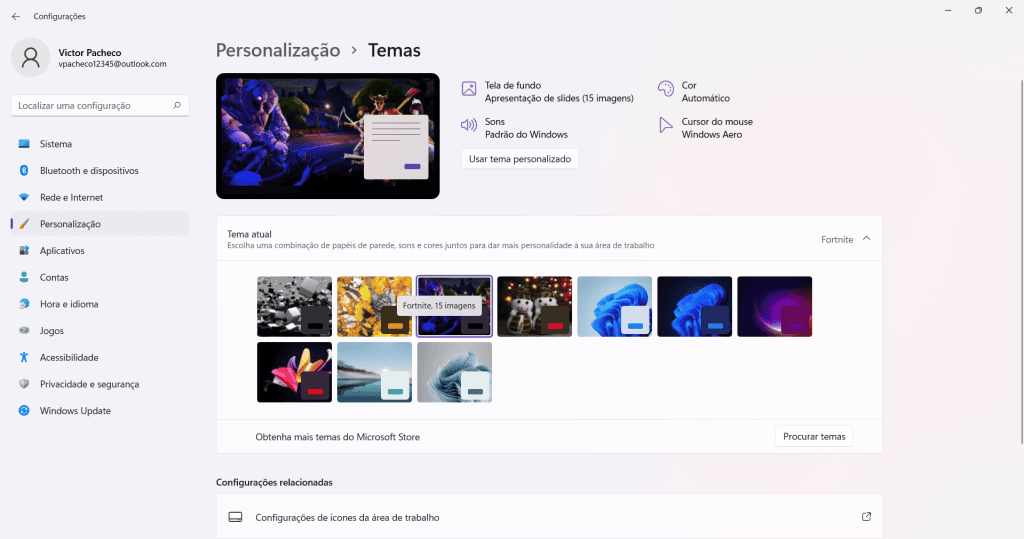Open Configurações de ícones da área de trabalho

(549, 517)
